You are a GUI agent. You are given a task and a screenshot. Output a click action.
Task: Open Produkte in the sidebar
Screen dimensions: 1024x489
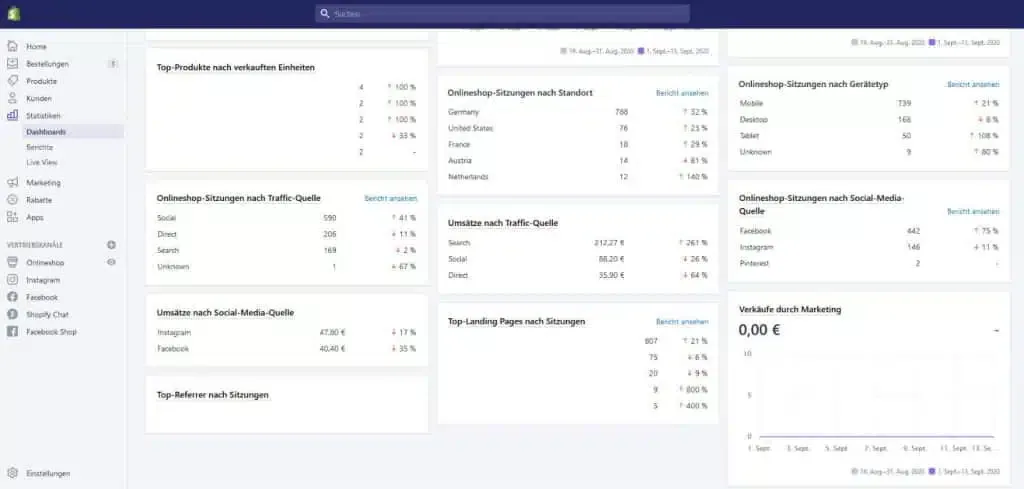point(41,81)
